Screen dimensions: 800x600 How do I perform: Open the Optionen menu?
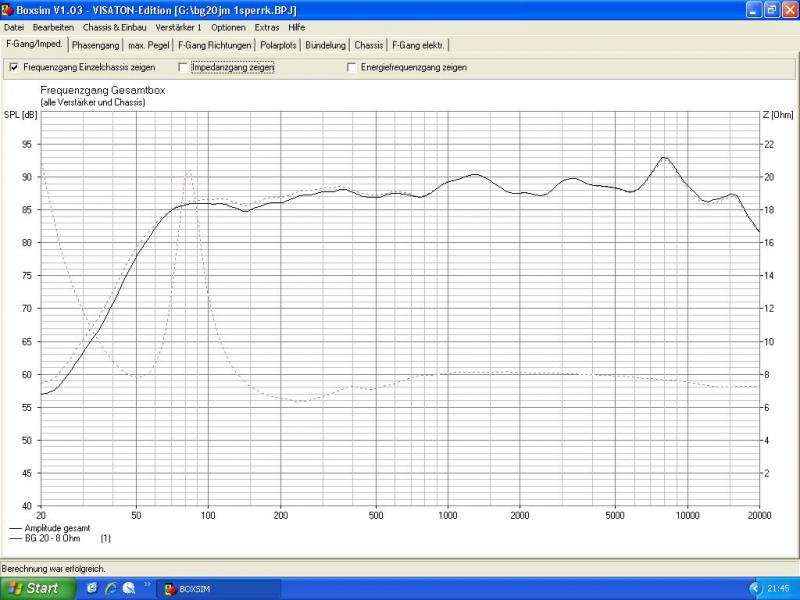(228, 27)
